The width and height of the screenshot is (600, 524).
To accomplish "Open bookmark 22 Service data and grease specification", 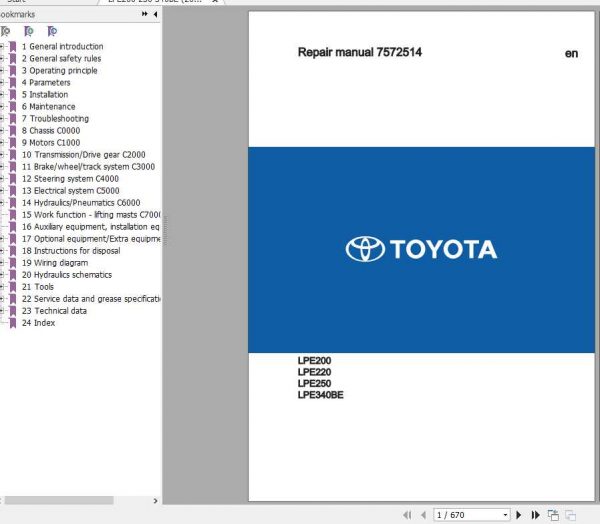I will point(91,299).
